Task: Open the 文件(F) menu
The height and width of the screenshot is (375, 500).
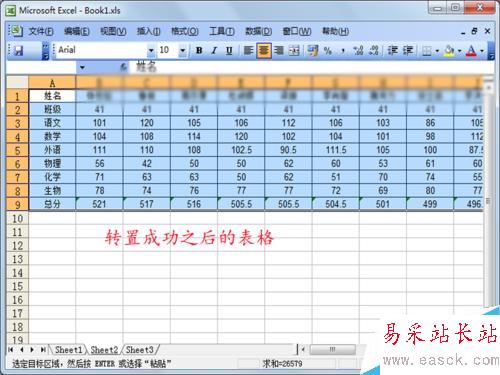Action: coord(41,31)
